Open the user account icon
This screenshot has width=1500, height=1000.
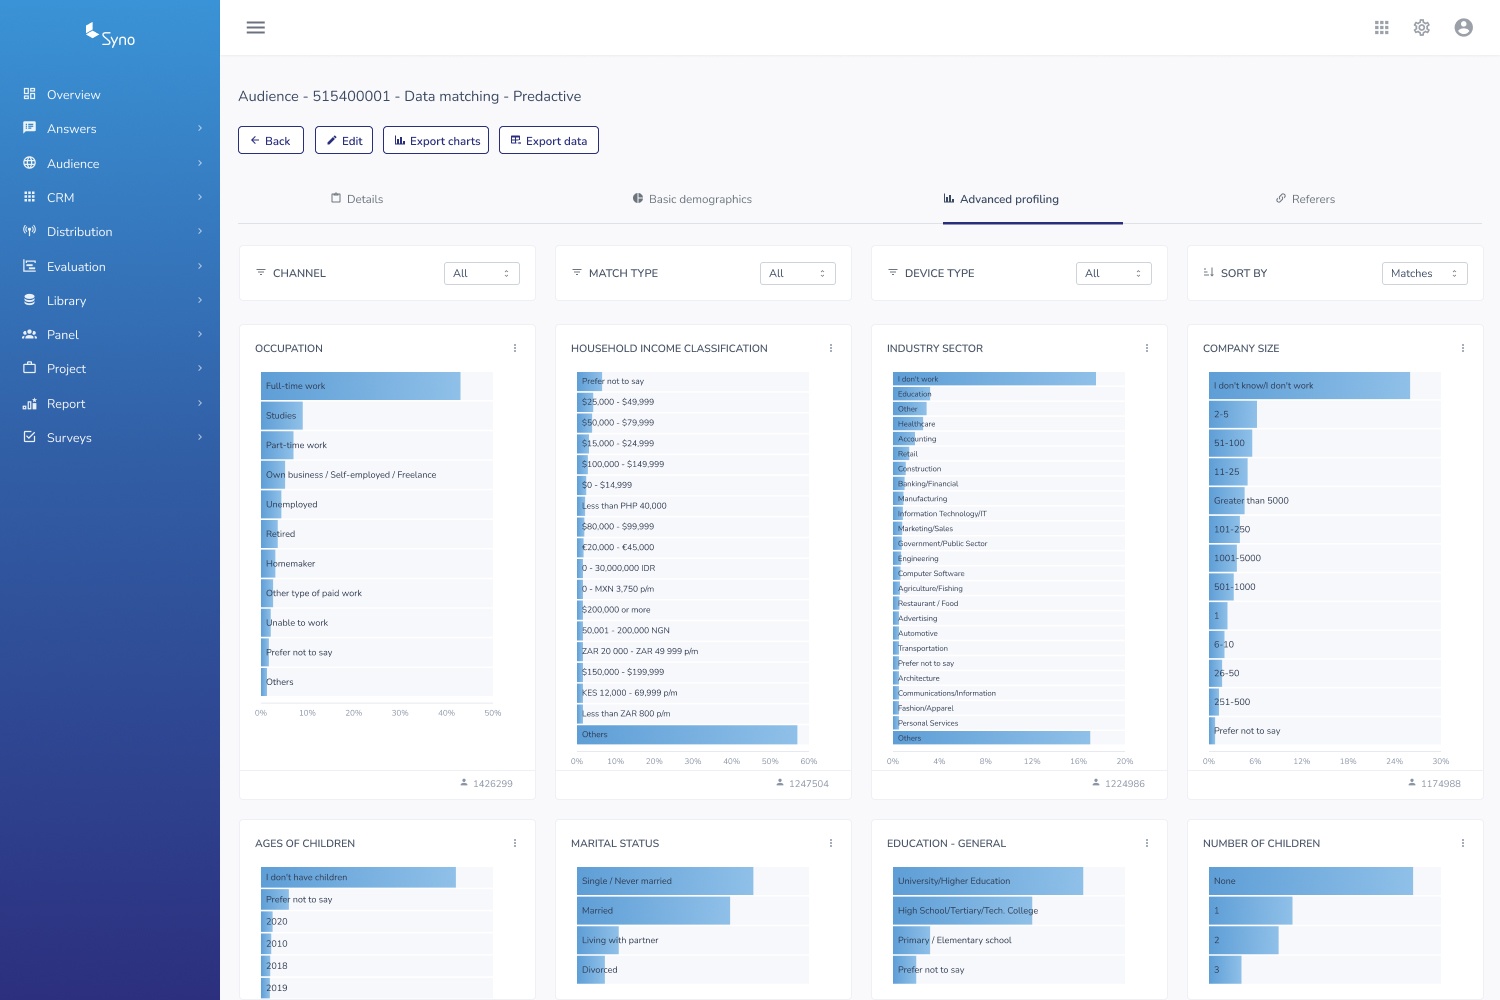coord(1464,28)
